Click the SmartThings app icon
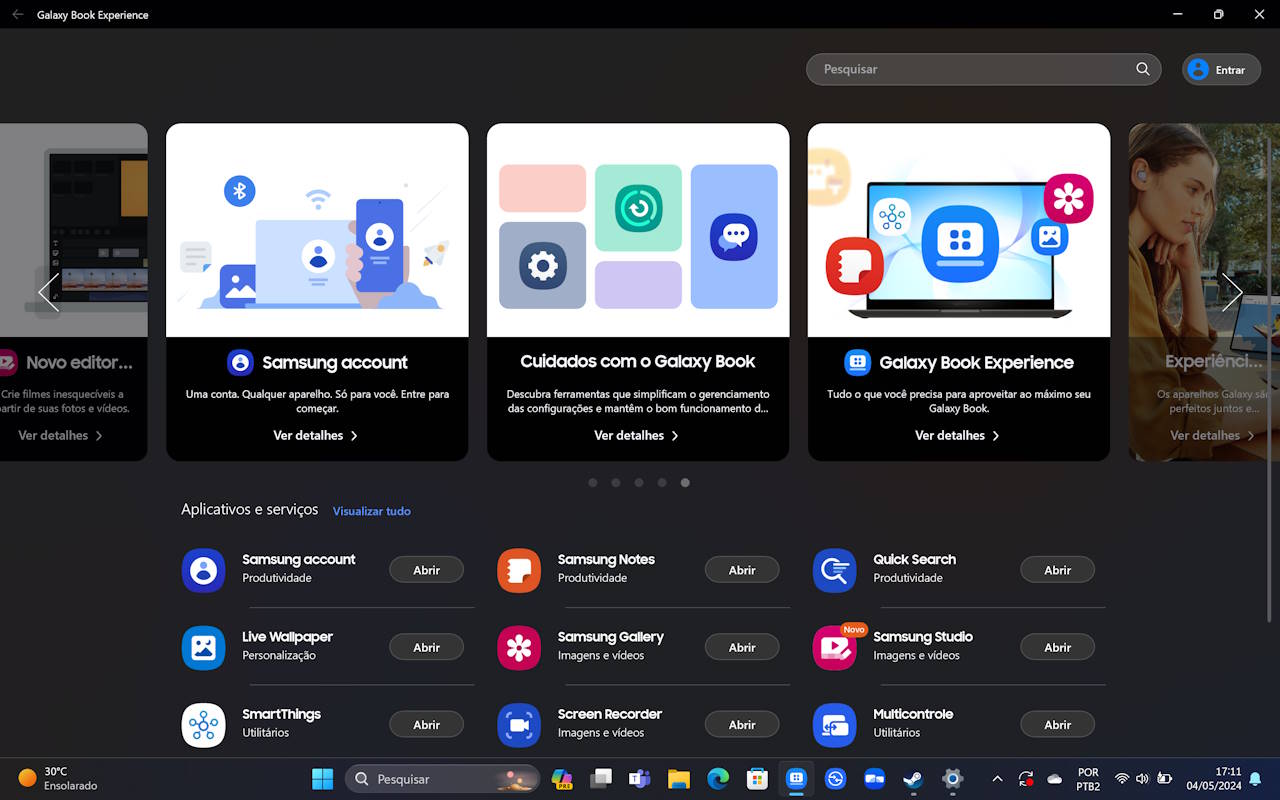Screen dimensions: 1280x800 coord(203,725)
